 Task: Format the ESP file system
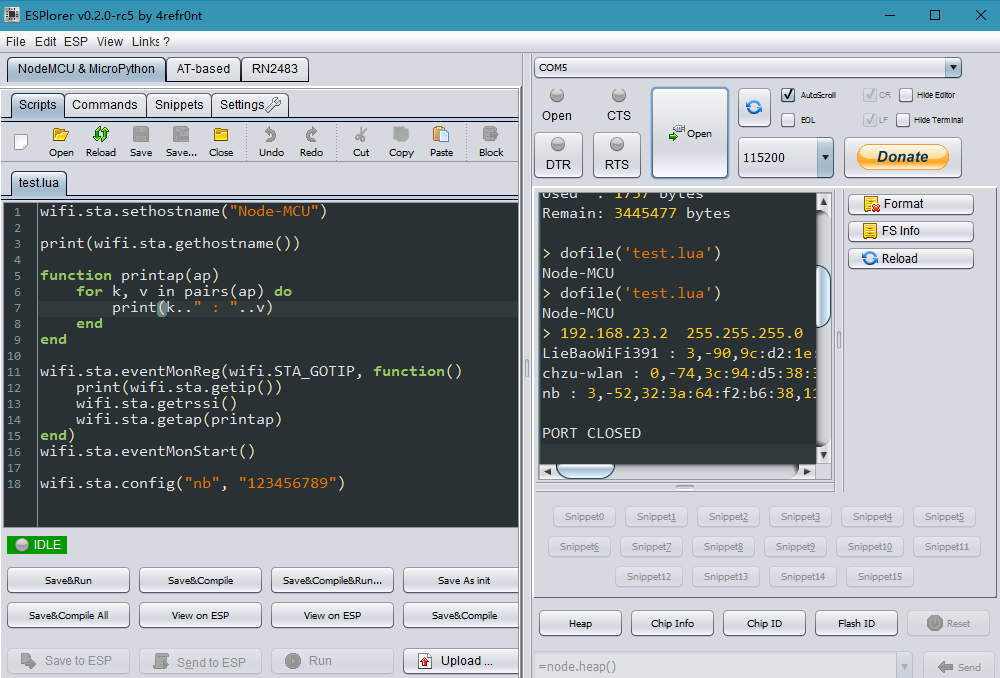click(x=911, y=204)
